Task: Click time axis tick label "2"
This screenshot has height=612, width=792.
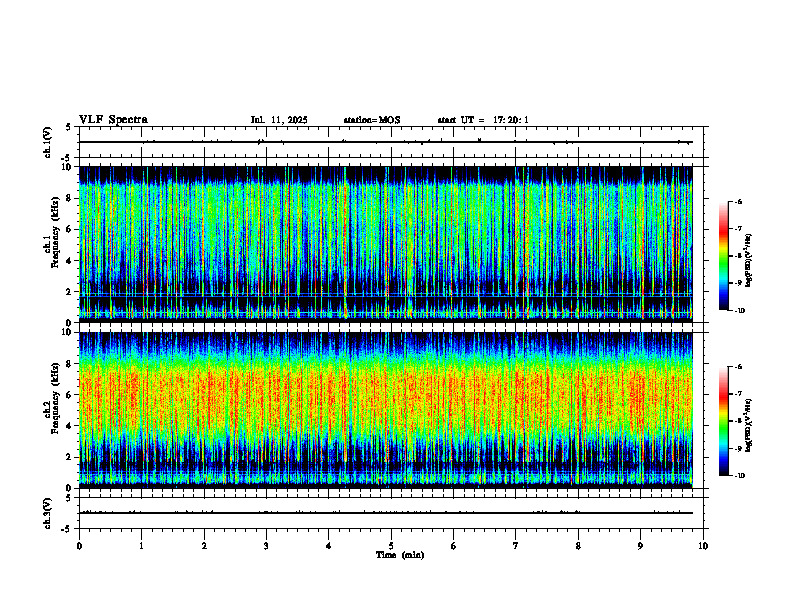Action: point(204,546)
